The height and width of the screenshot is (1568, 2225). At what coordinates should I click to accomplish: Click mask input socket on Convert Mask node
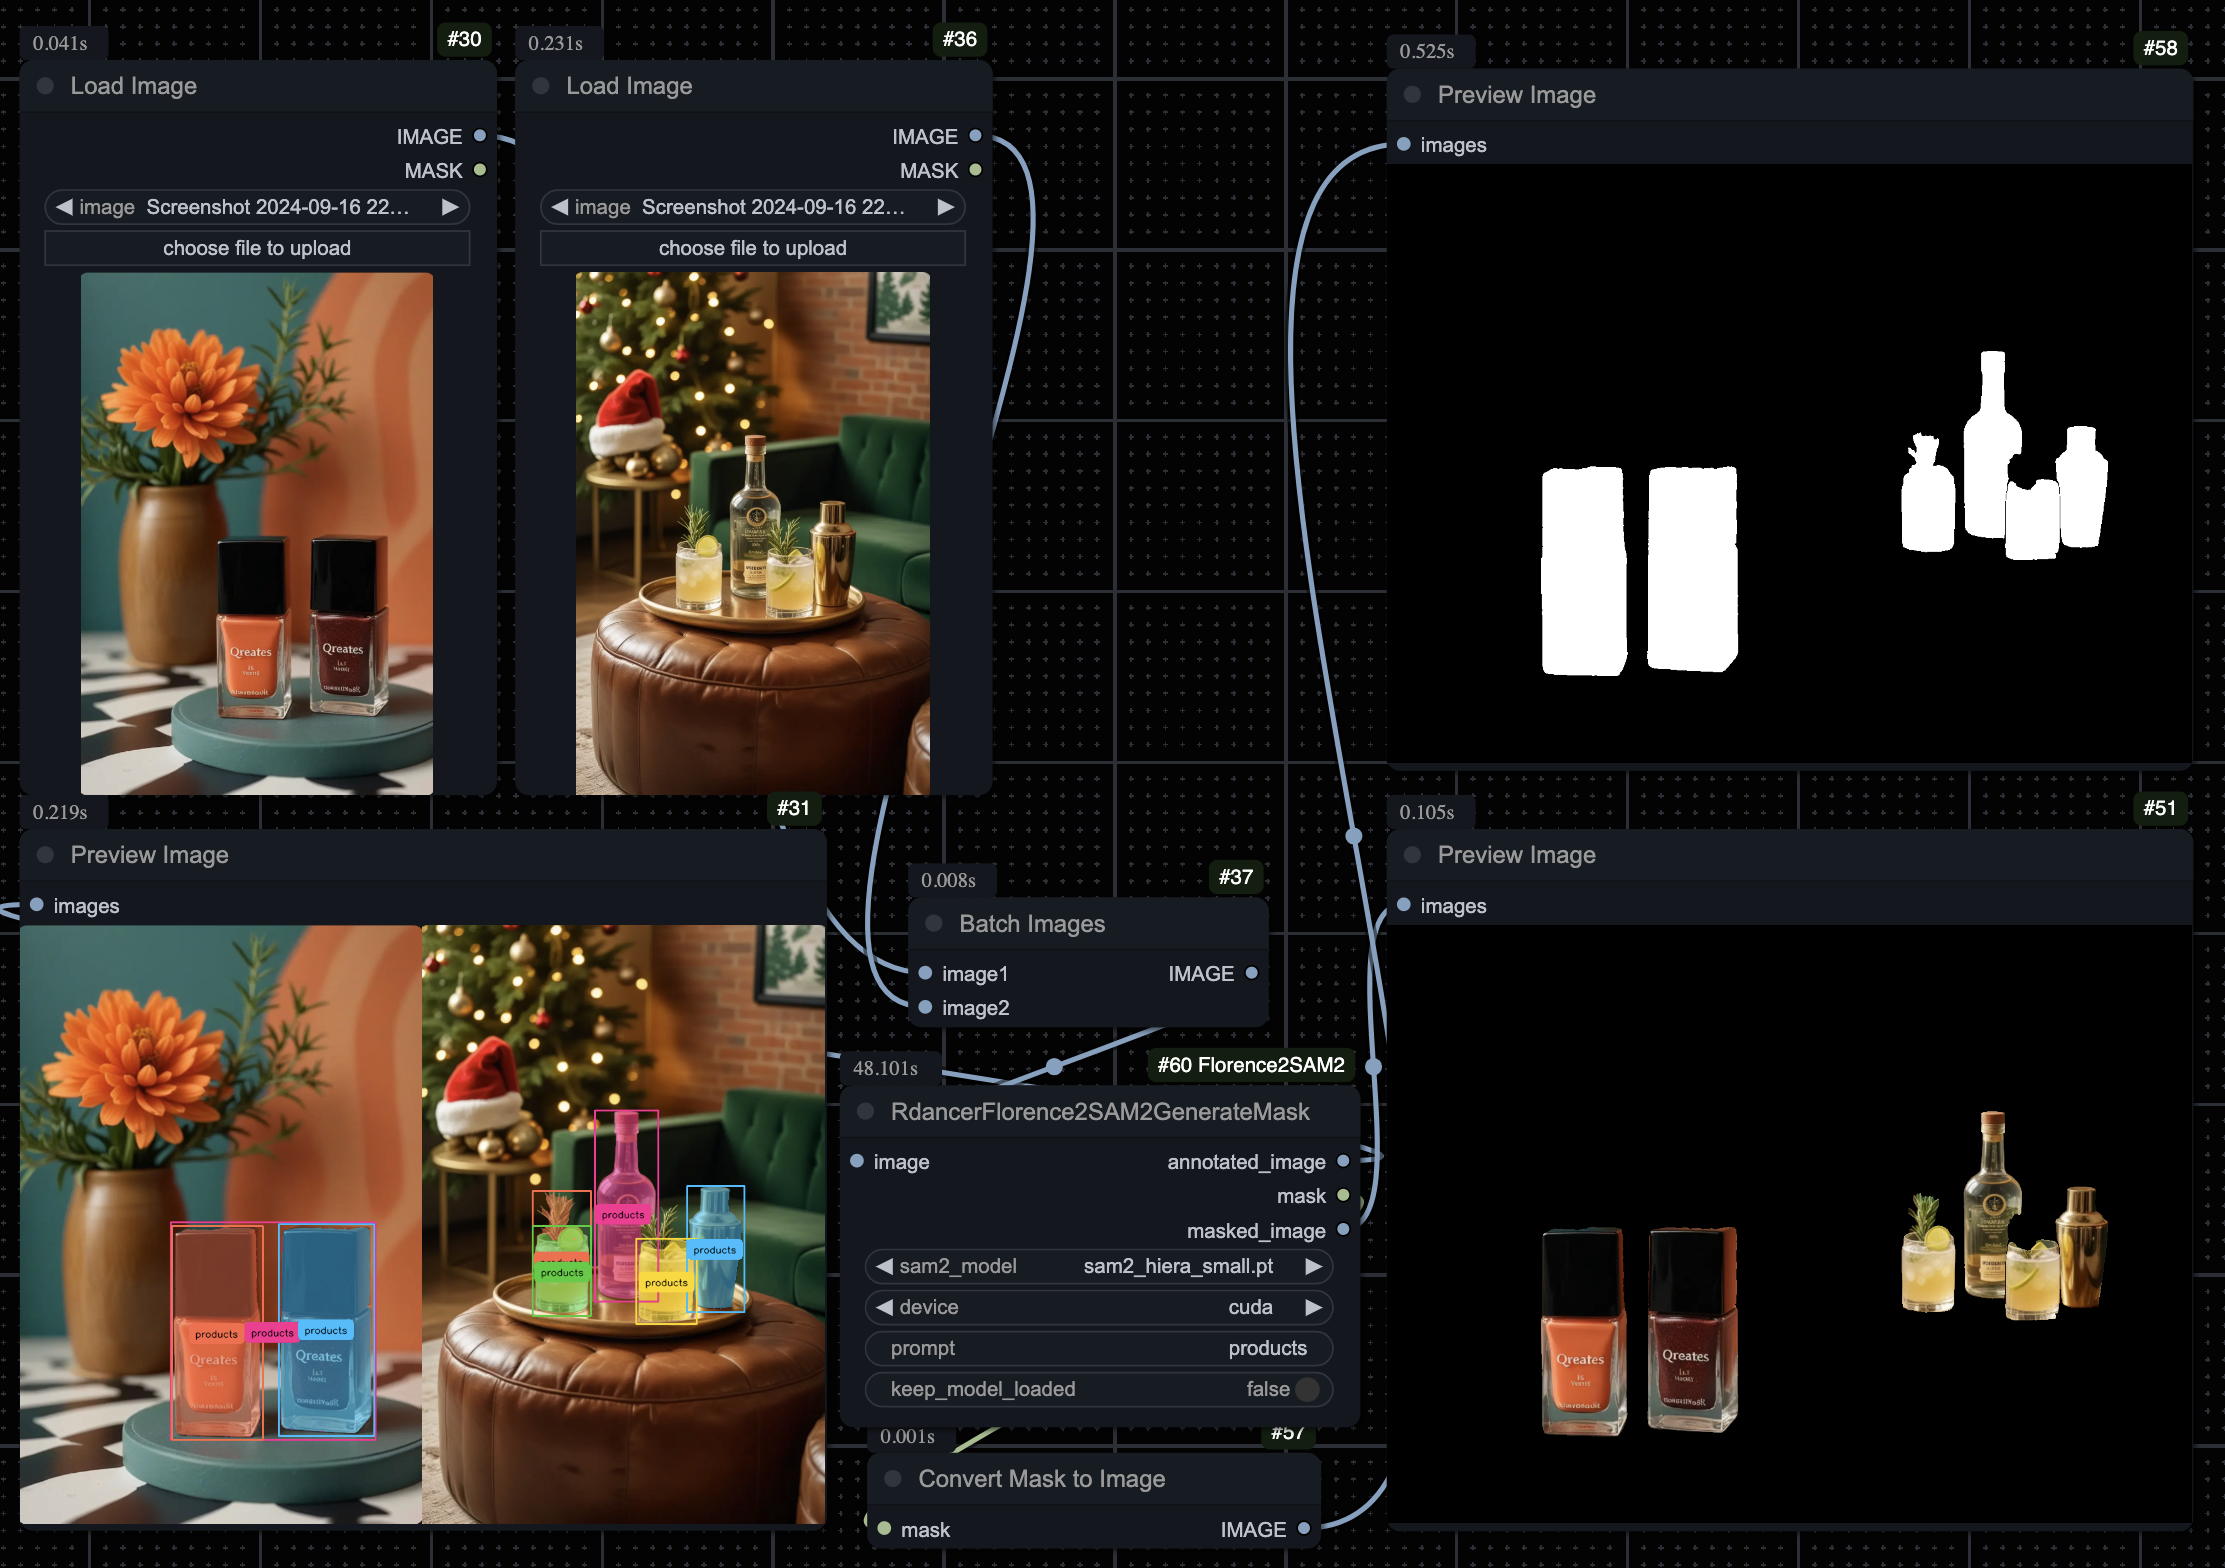884,1529
